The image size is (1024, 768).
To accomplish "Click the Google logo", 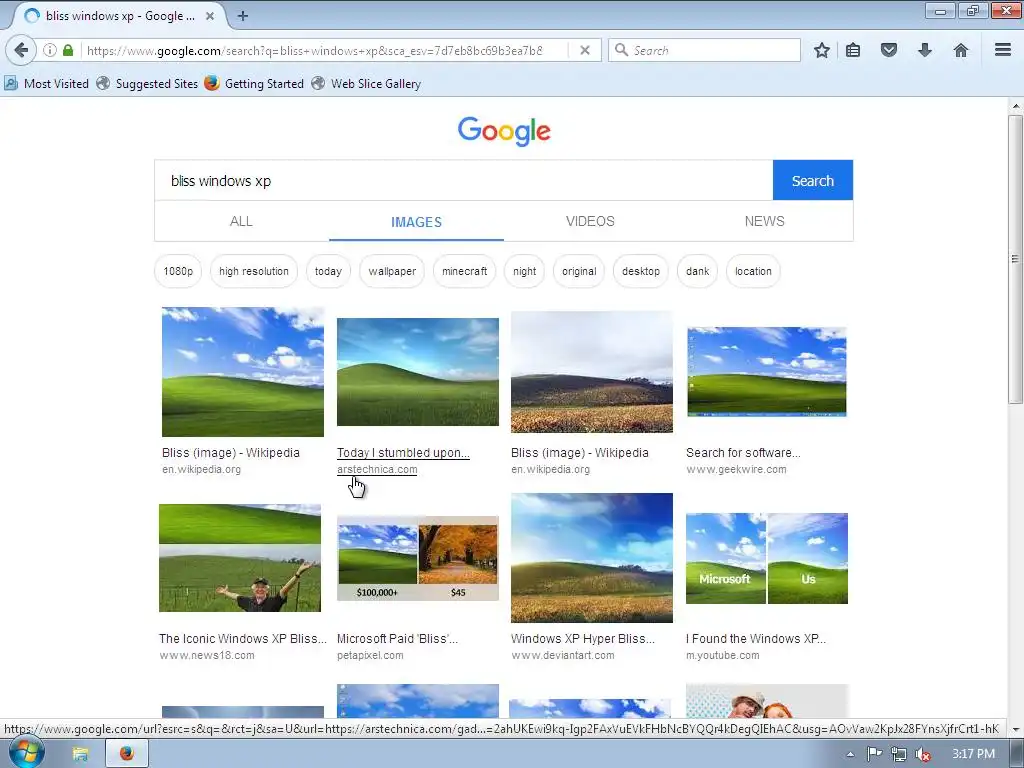I will pyautogui.click(x=504, y=131).
